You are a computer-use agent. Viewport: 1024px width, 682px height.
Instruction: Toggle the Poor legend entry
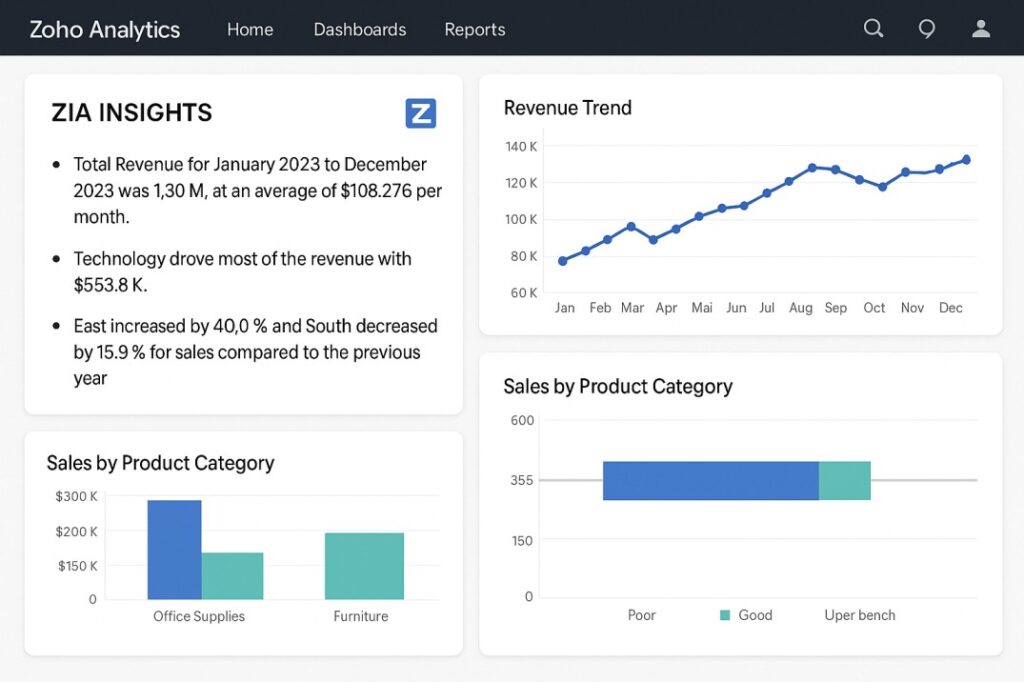(x=641, y=615)
